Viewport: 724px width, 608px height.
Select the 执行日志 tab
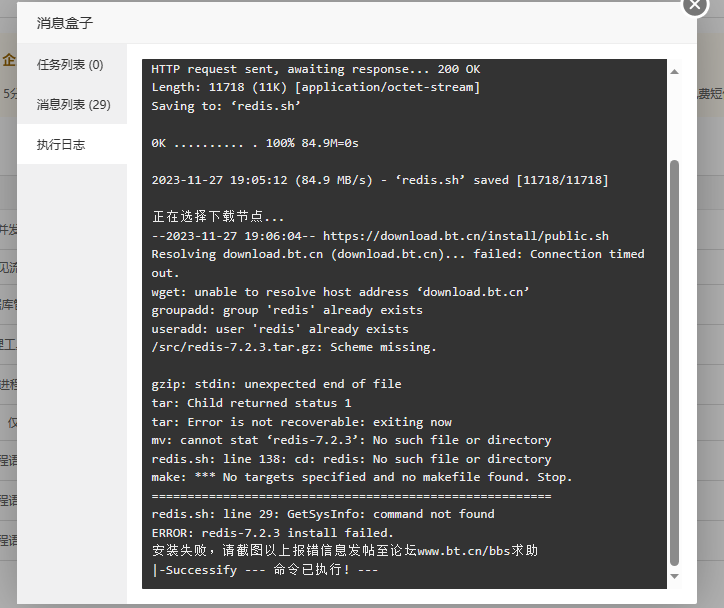pos(61,144)
